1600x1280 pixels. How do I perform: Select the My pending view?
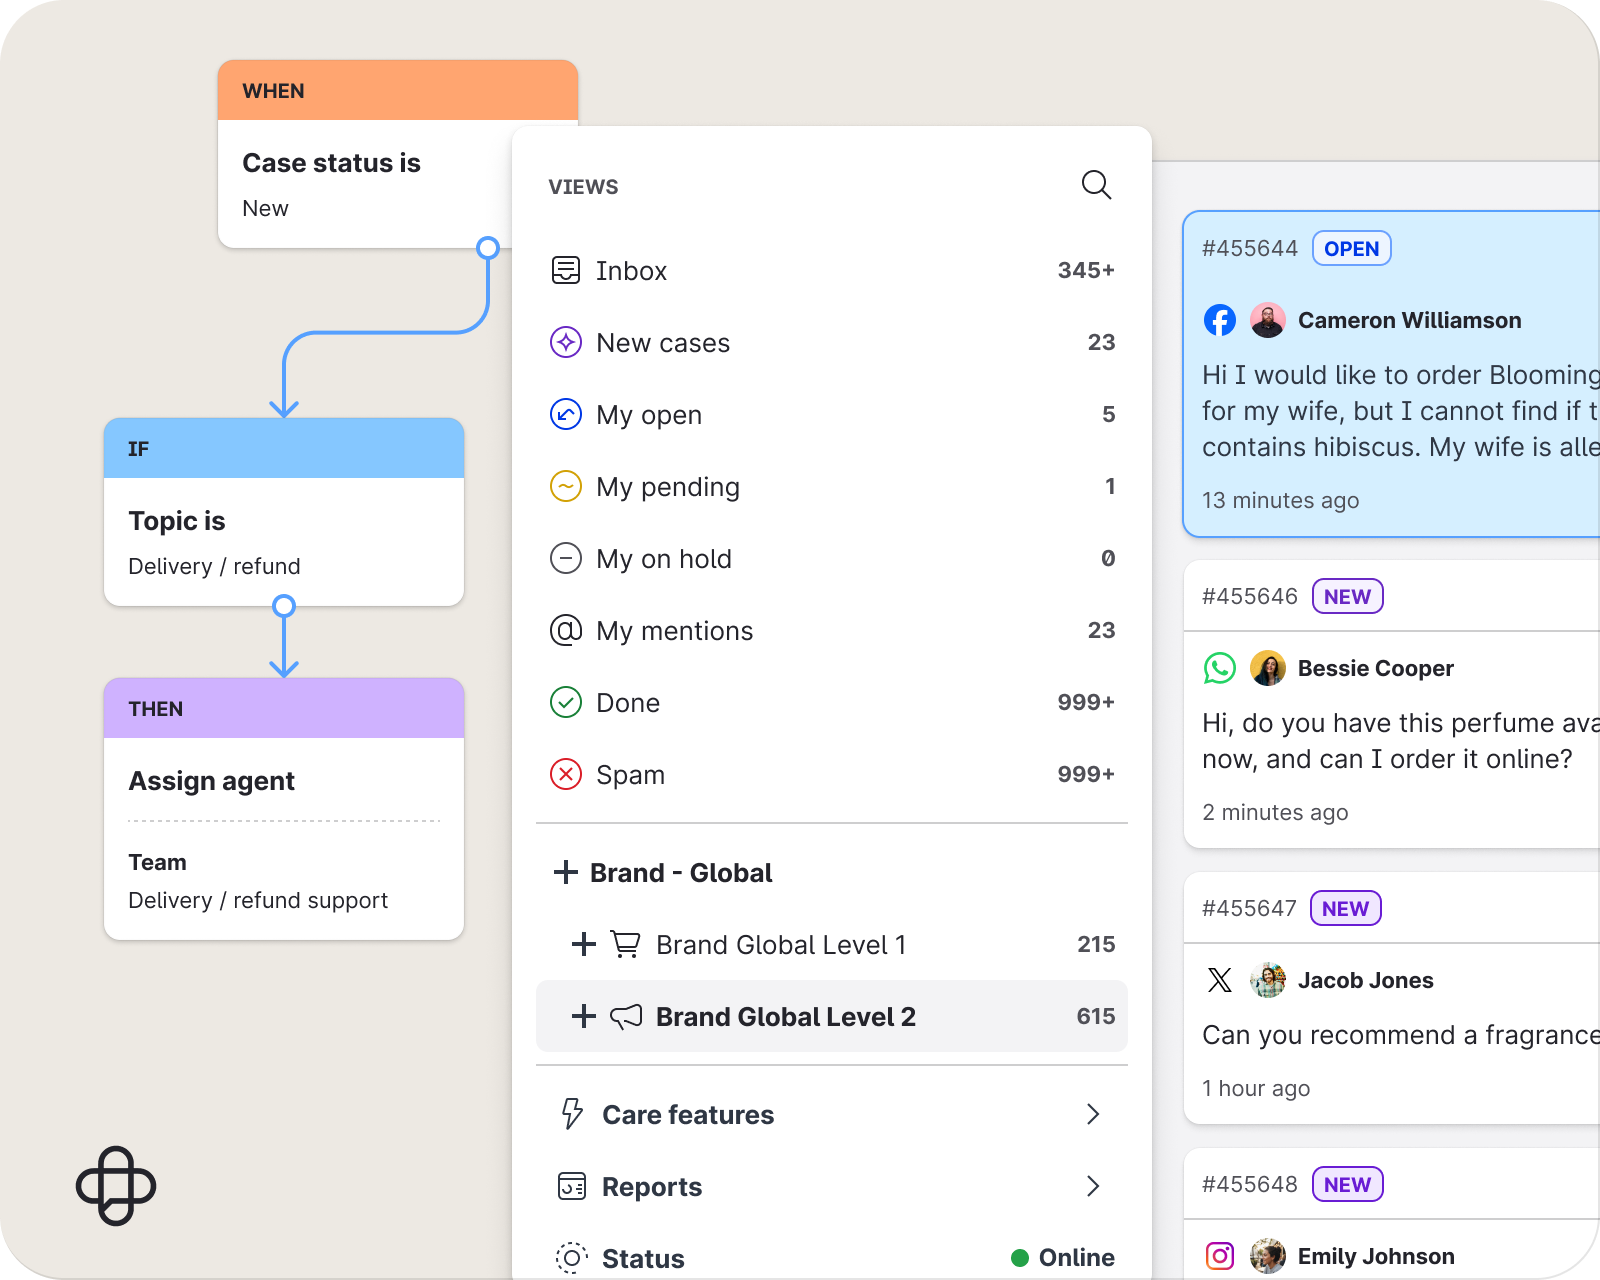coord(668,487)
